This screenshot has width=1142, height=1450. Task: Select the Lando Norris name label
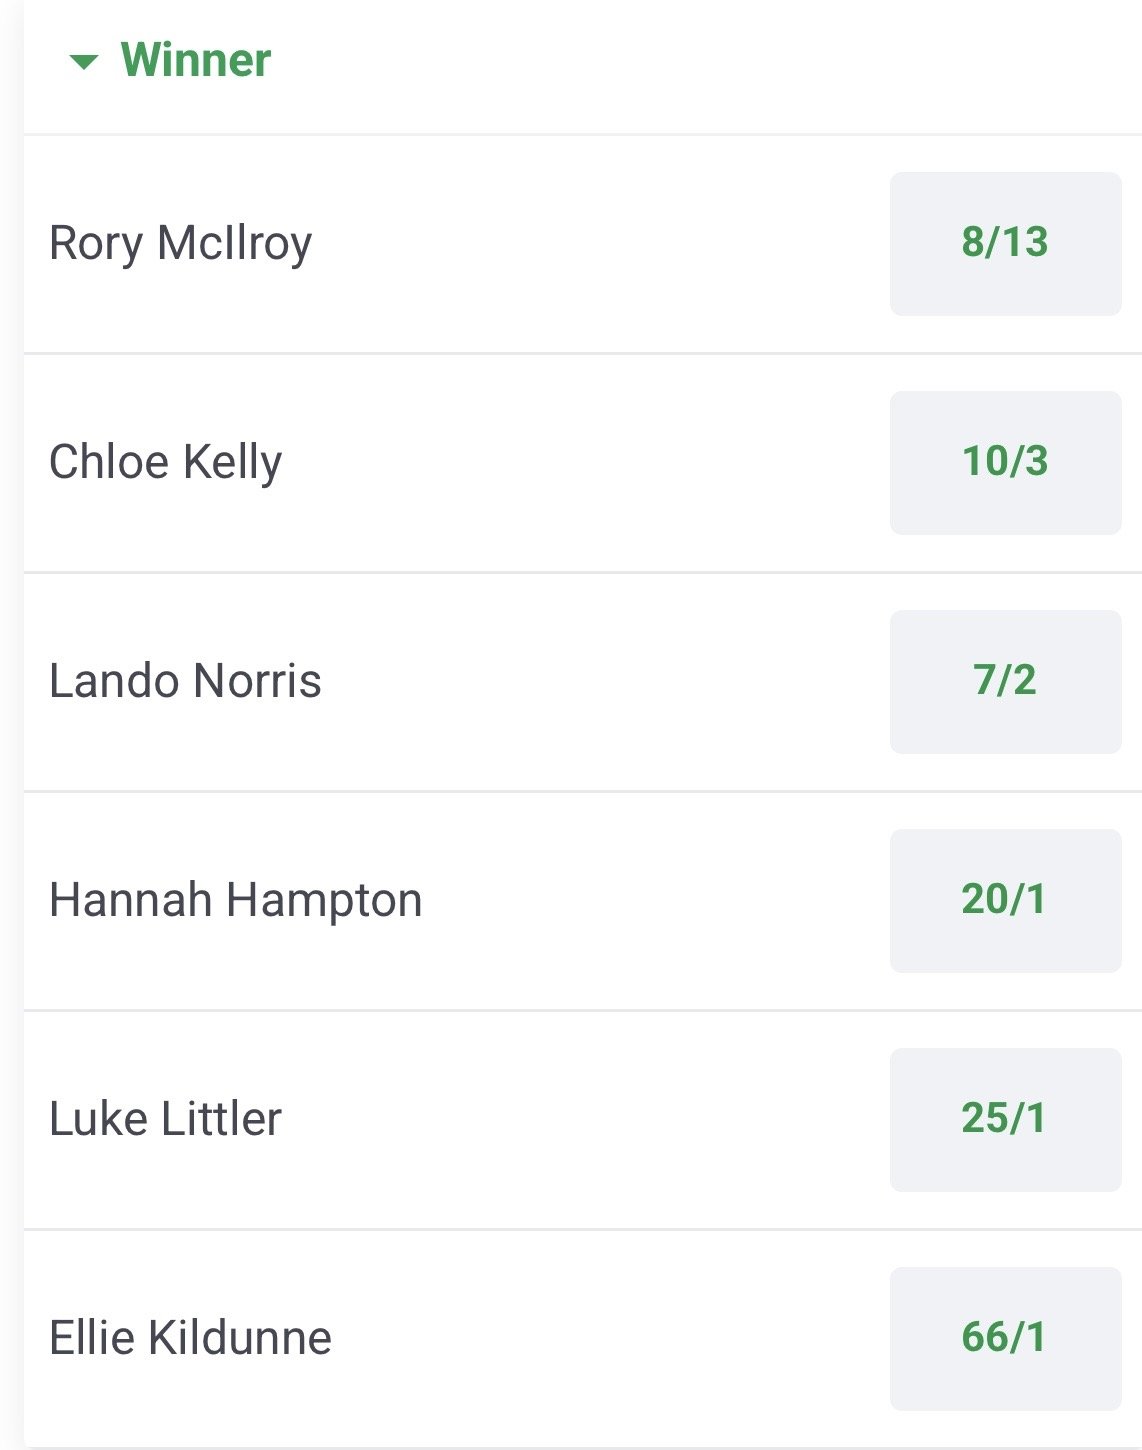point(185,682)
